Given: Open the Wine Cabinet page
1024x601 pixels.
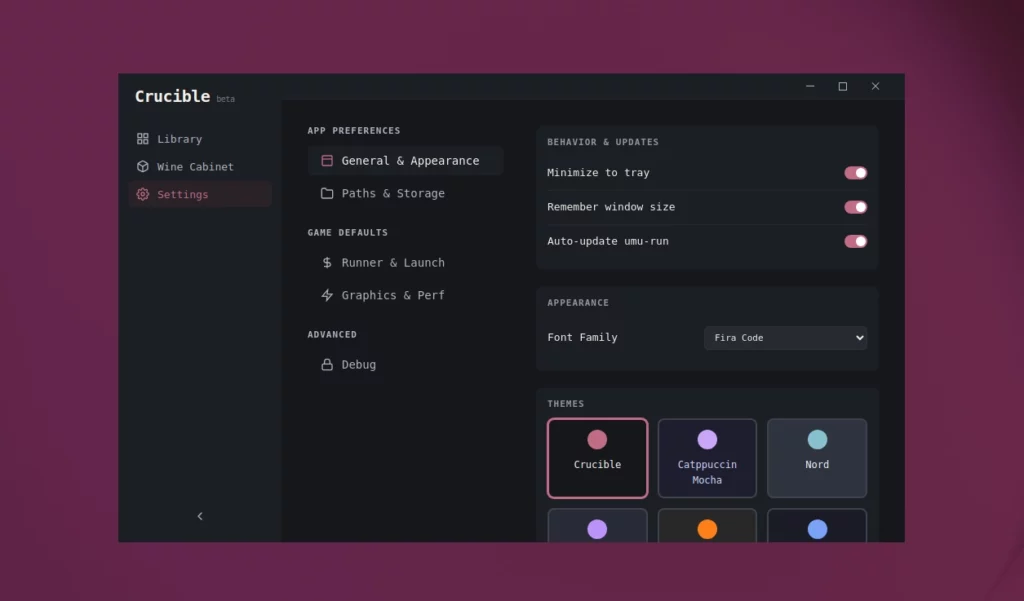Looking at the screenshot, I should (x=195, y=167).
